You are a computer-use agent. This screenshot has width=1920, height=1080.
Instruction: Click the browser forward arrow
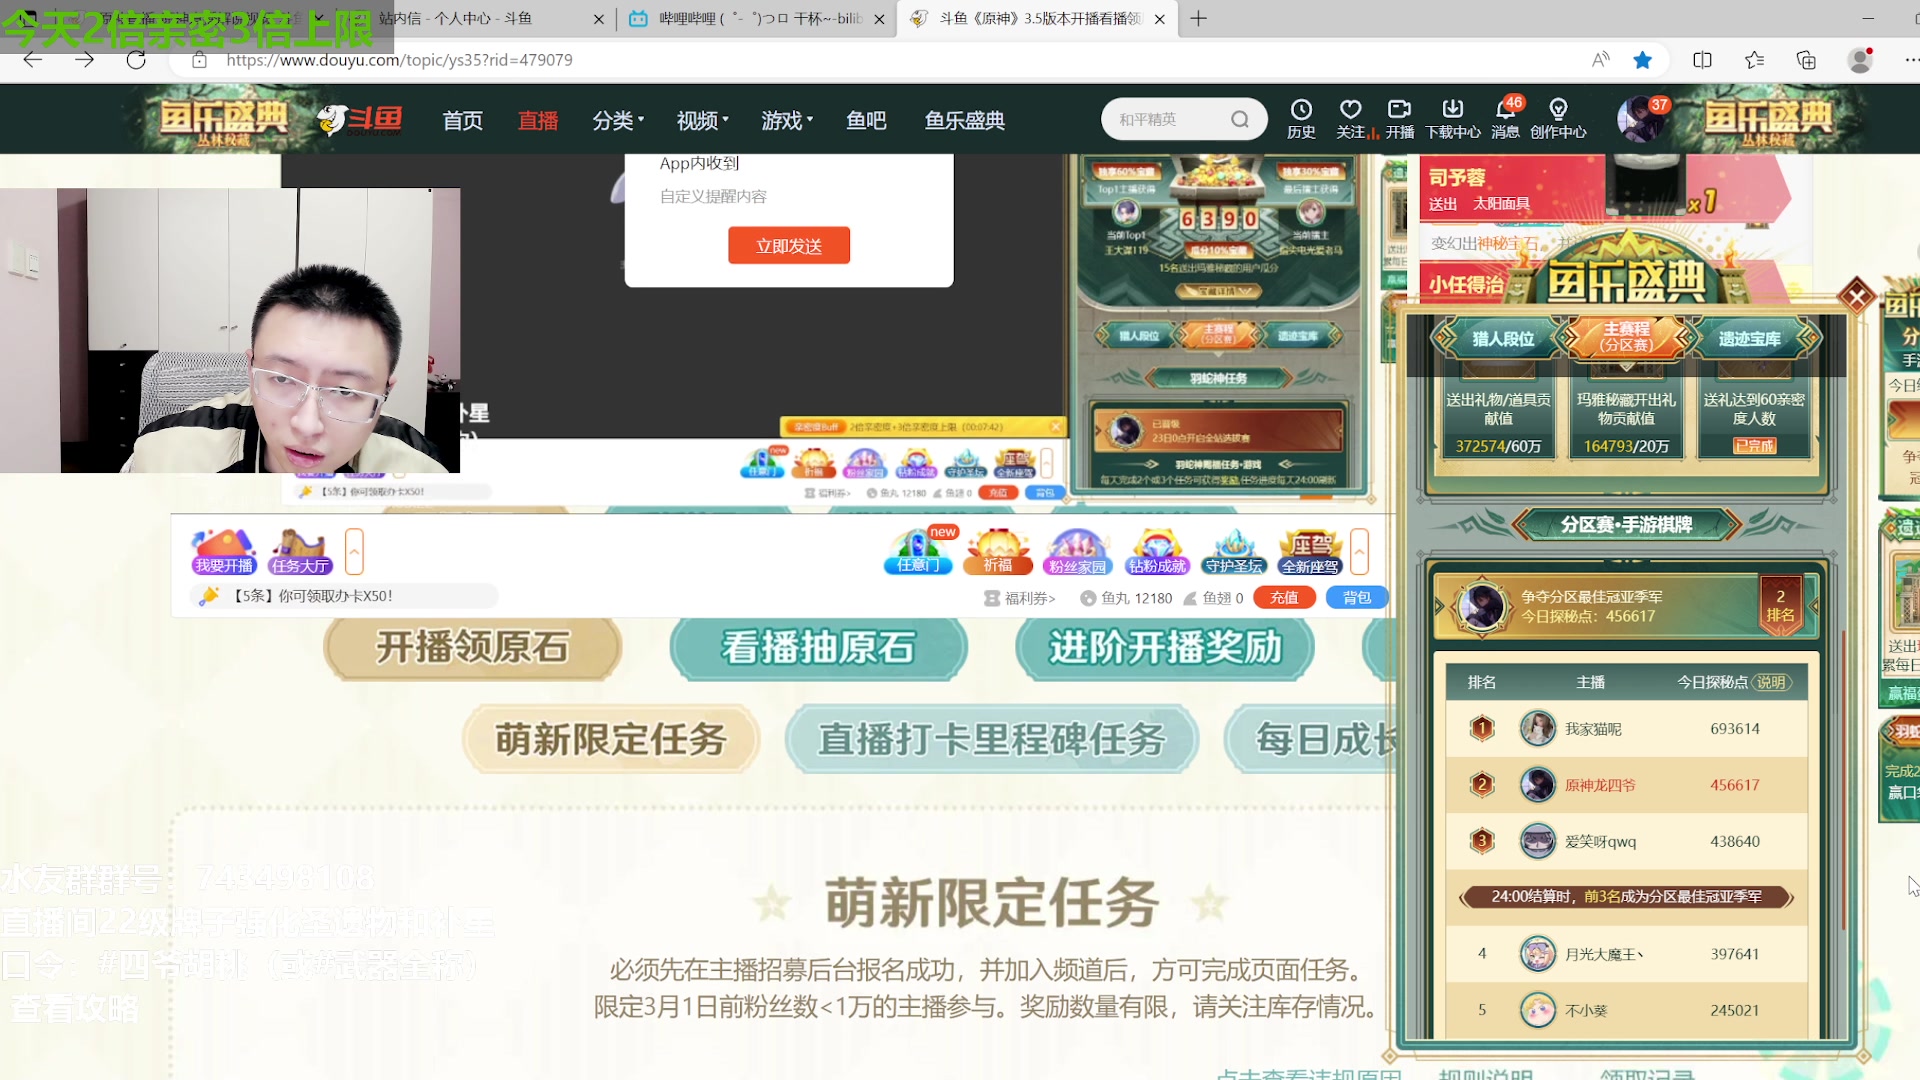(x=85, y=60)
